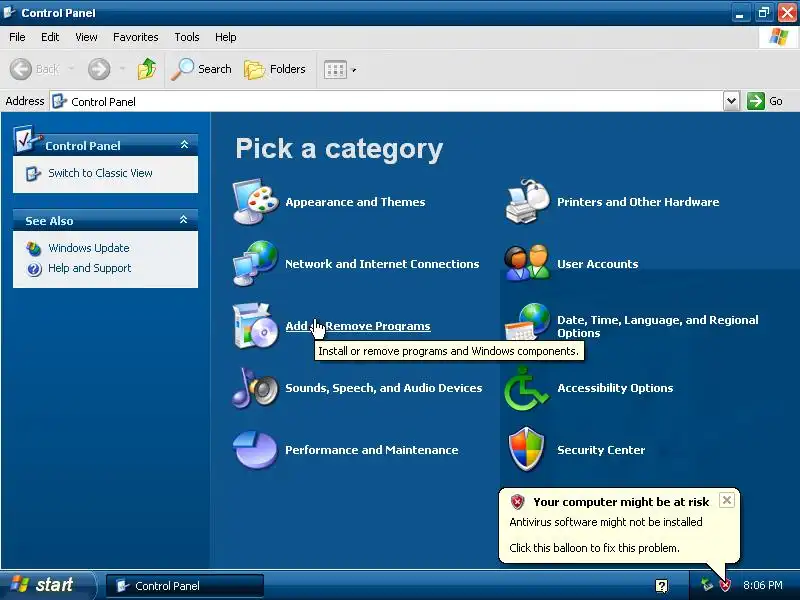Open the Performance and Maintenance link
Image resolution: width=800 pixels, height=600 pixels.
(372, 450)
